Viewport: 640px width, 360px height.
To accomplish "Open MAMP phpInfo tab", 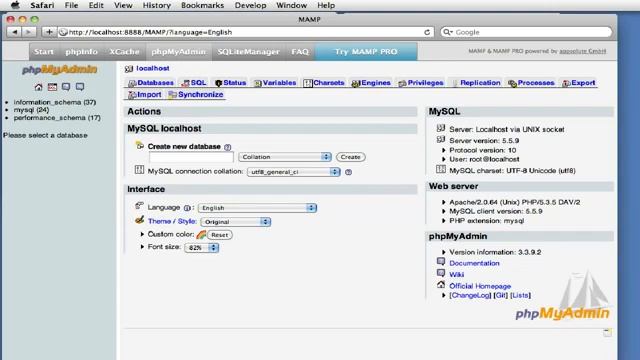I will pos(82,52).
